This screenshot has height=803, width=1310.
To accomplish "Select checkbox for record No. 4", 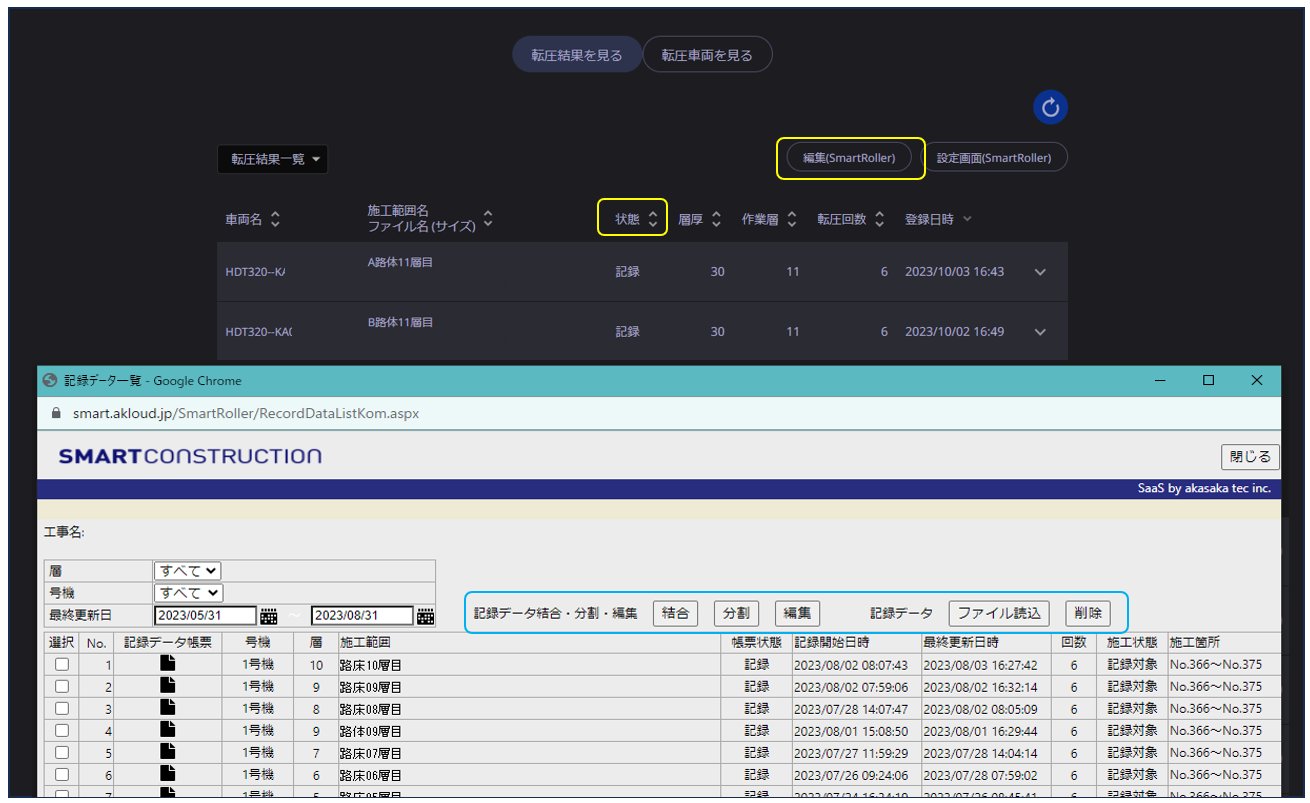I will tap(62, 730).
